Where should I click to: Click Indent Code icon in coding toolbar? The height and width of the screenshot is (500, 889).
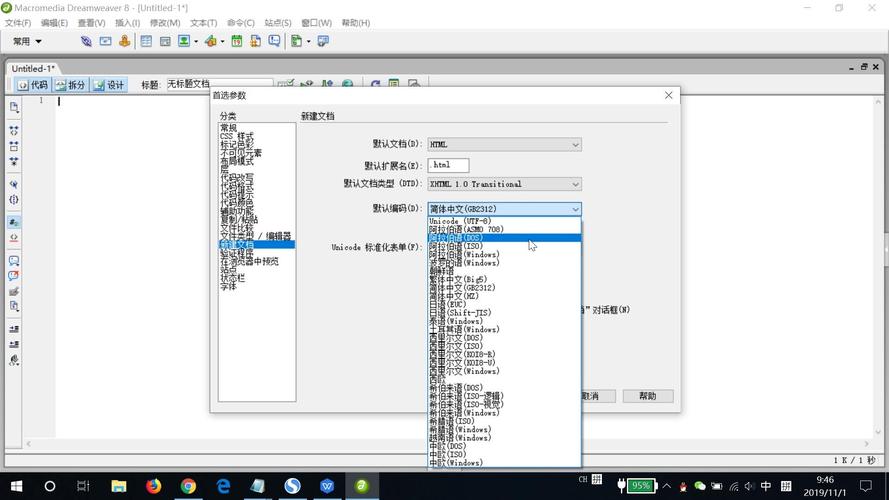pos(14,329)
